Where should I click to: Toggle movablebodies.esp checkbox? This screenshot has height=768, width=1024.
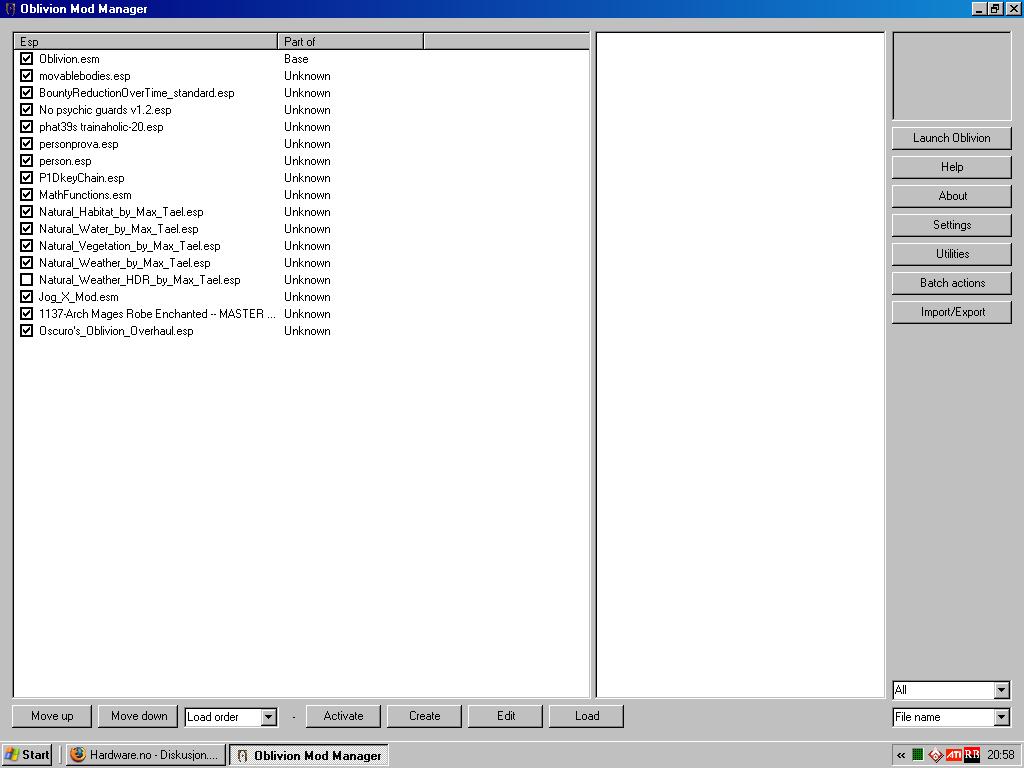26,76
